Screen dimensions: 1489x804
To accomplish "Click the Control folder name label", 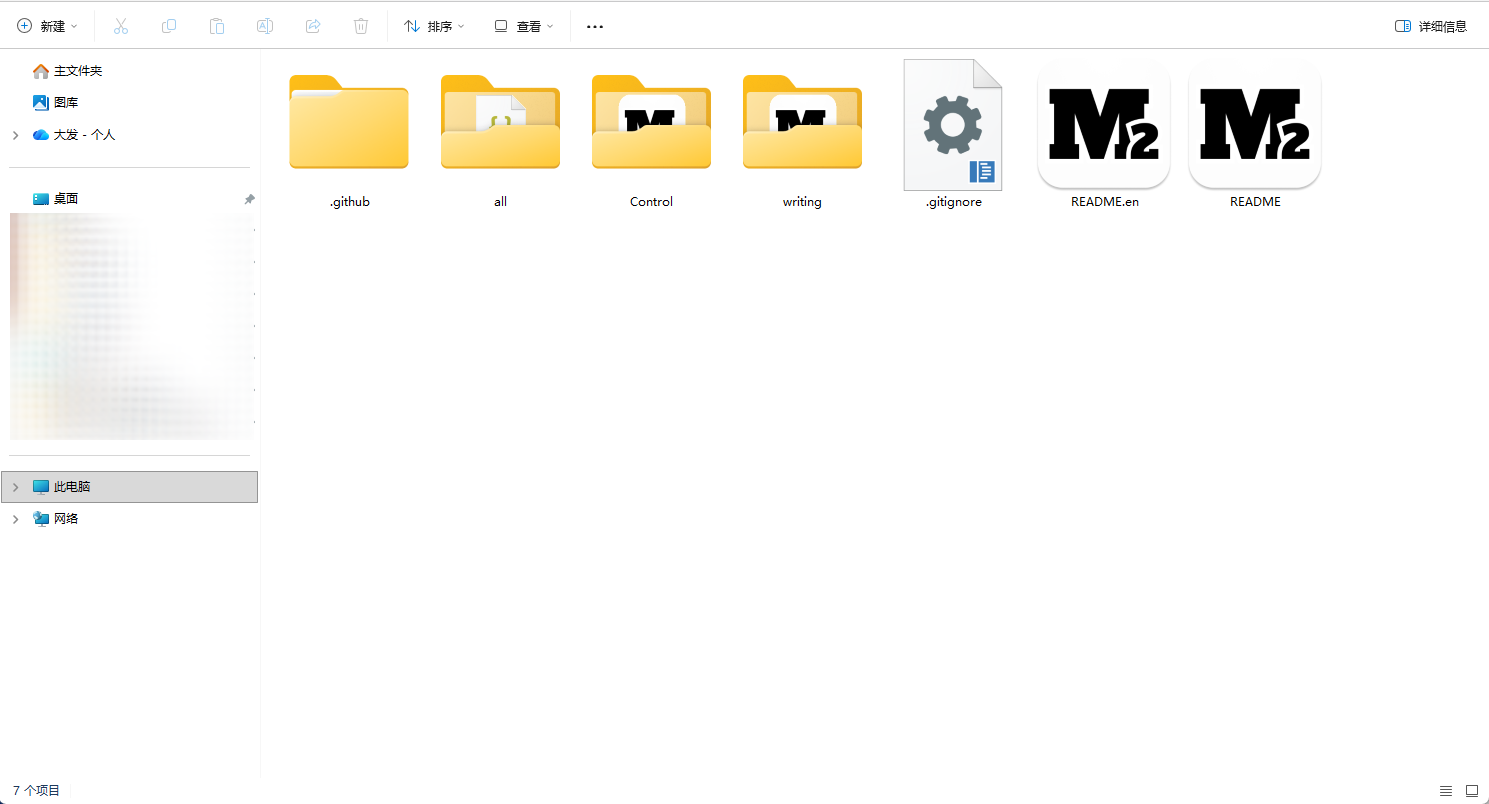I will [651, 202].
